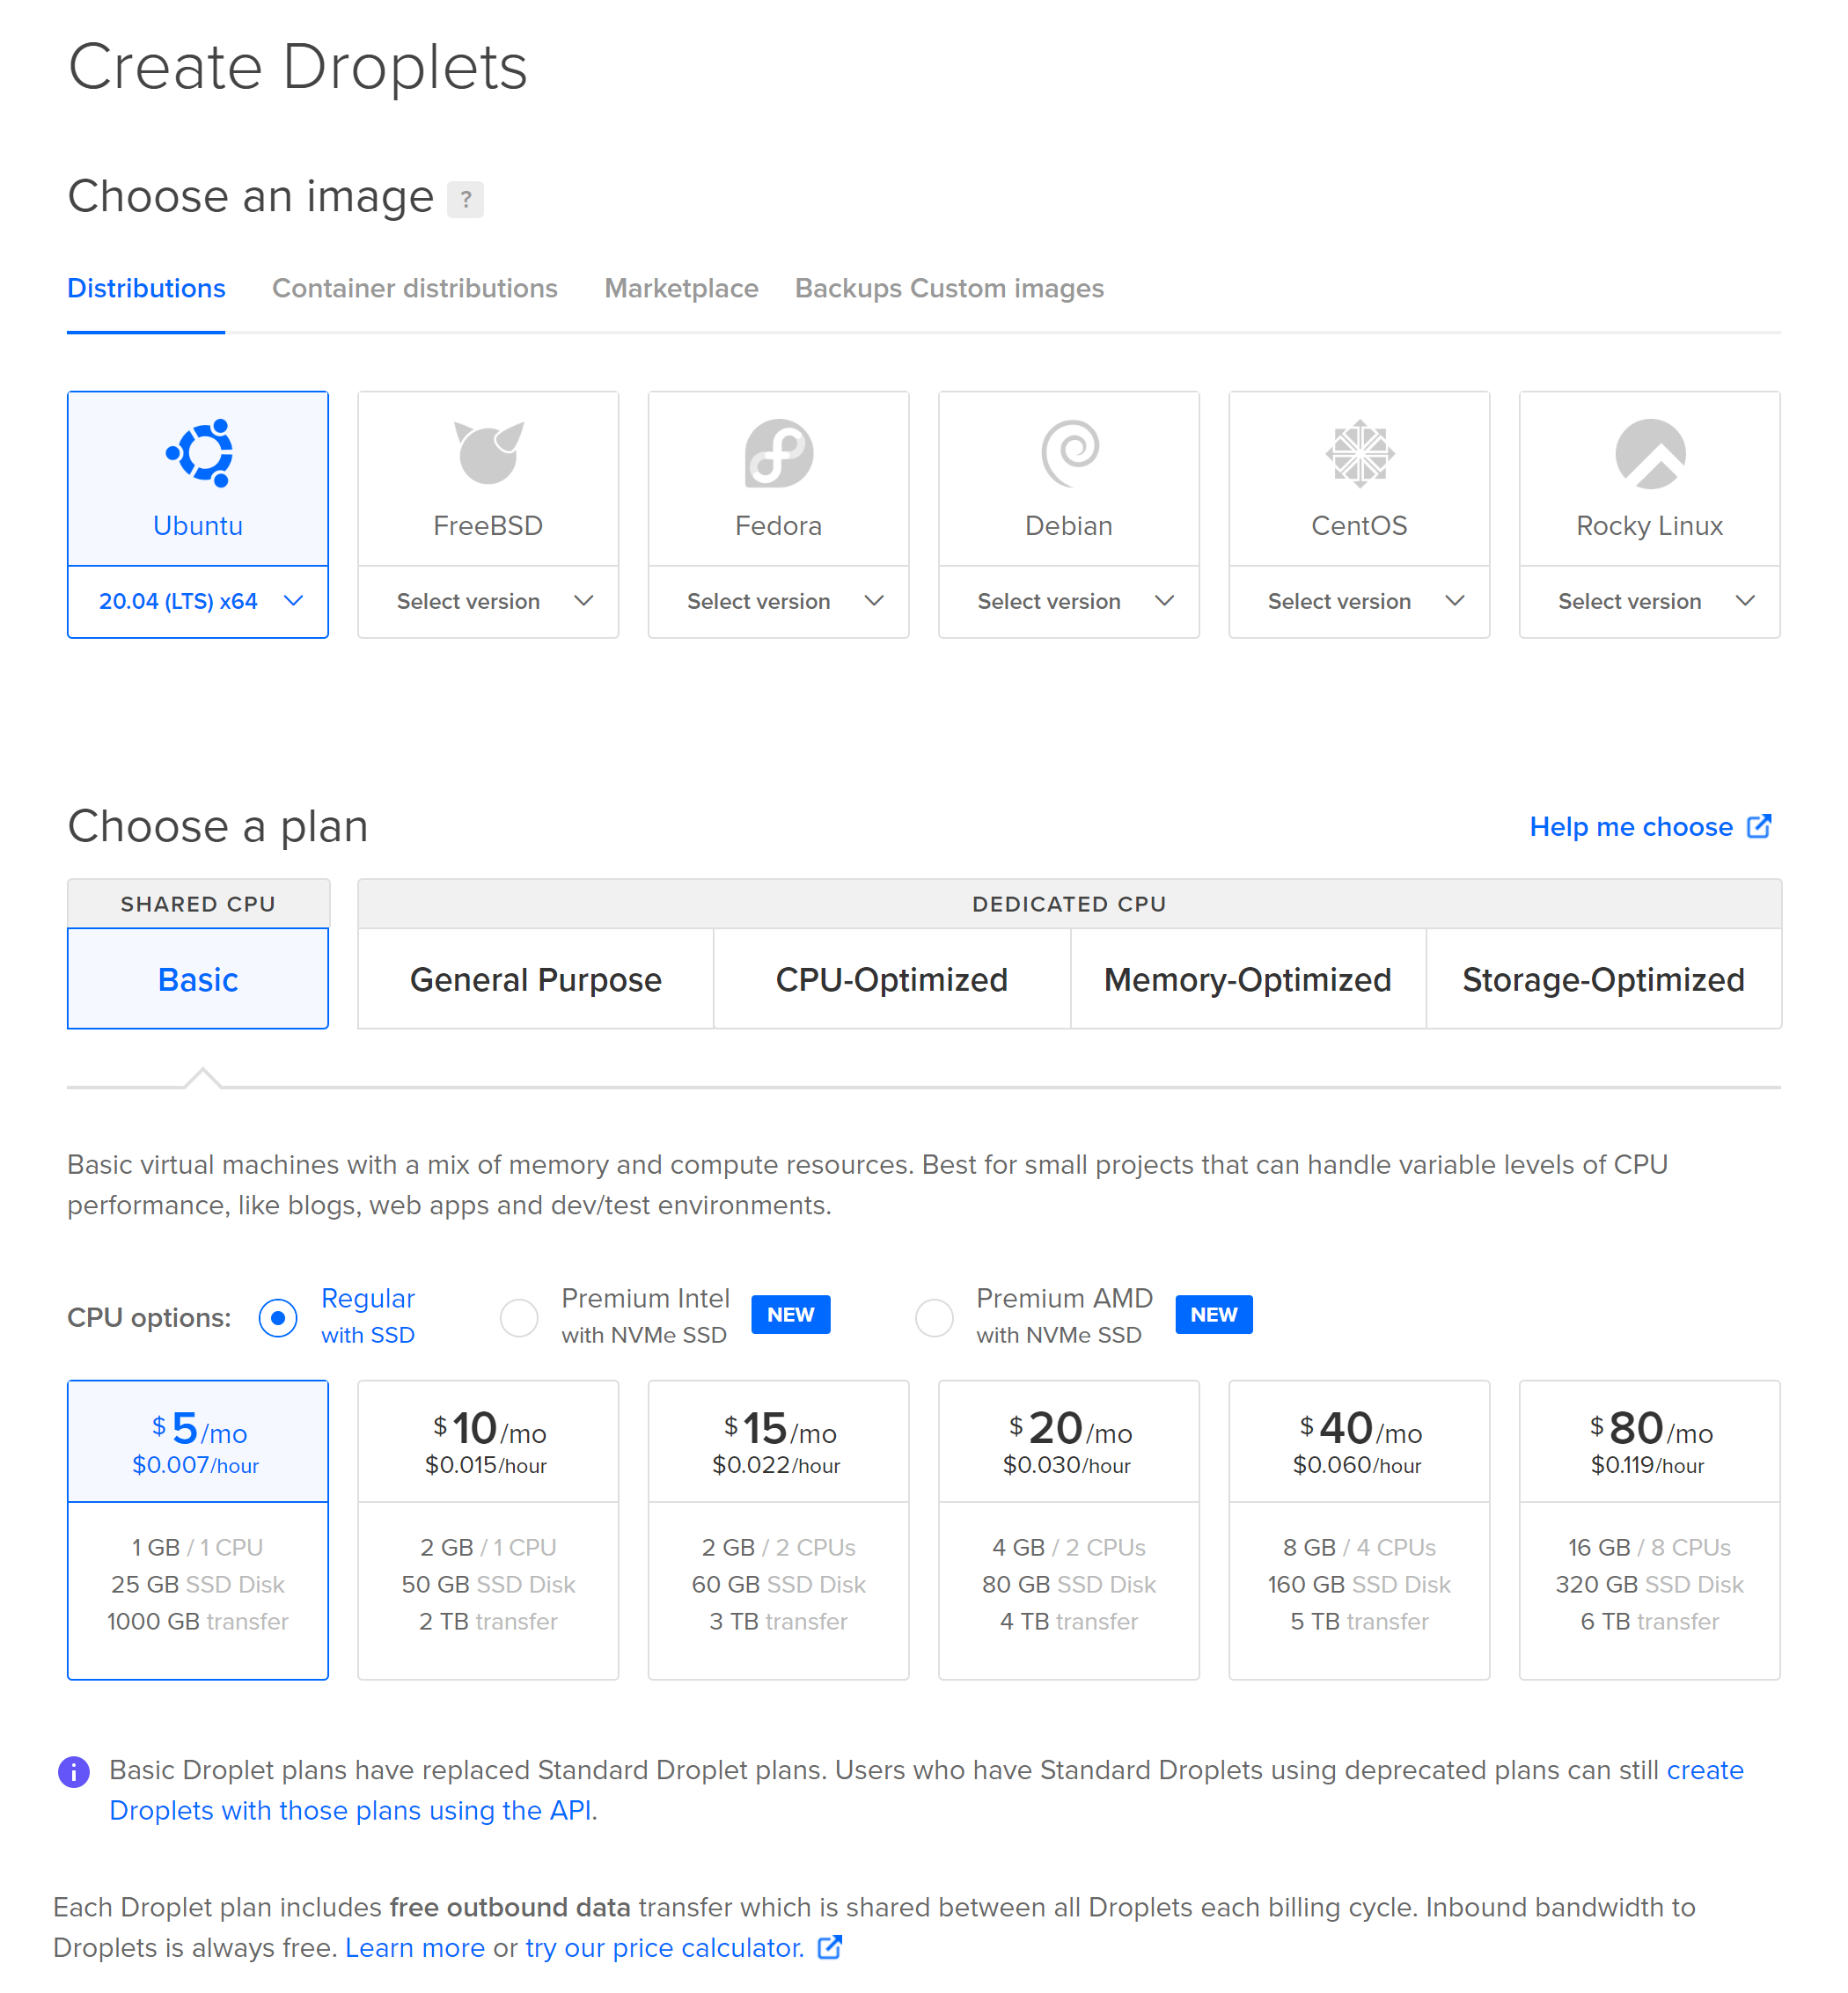Enable Premium AMD with NVMe SSD option
This screenshot has width=1848, height=1993.
[x=931, y=1316]
